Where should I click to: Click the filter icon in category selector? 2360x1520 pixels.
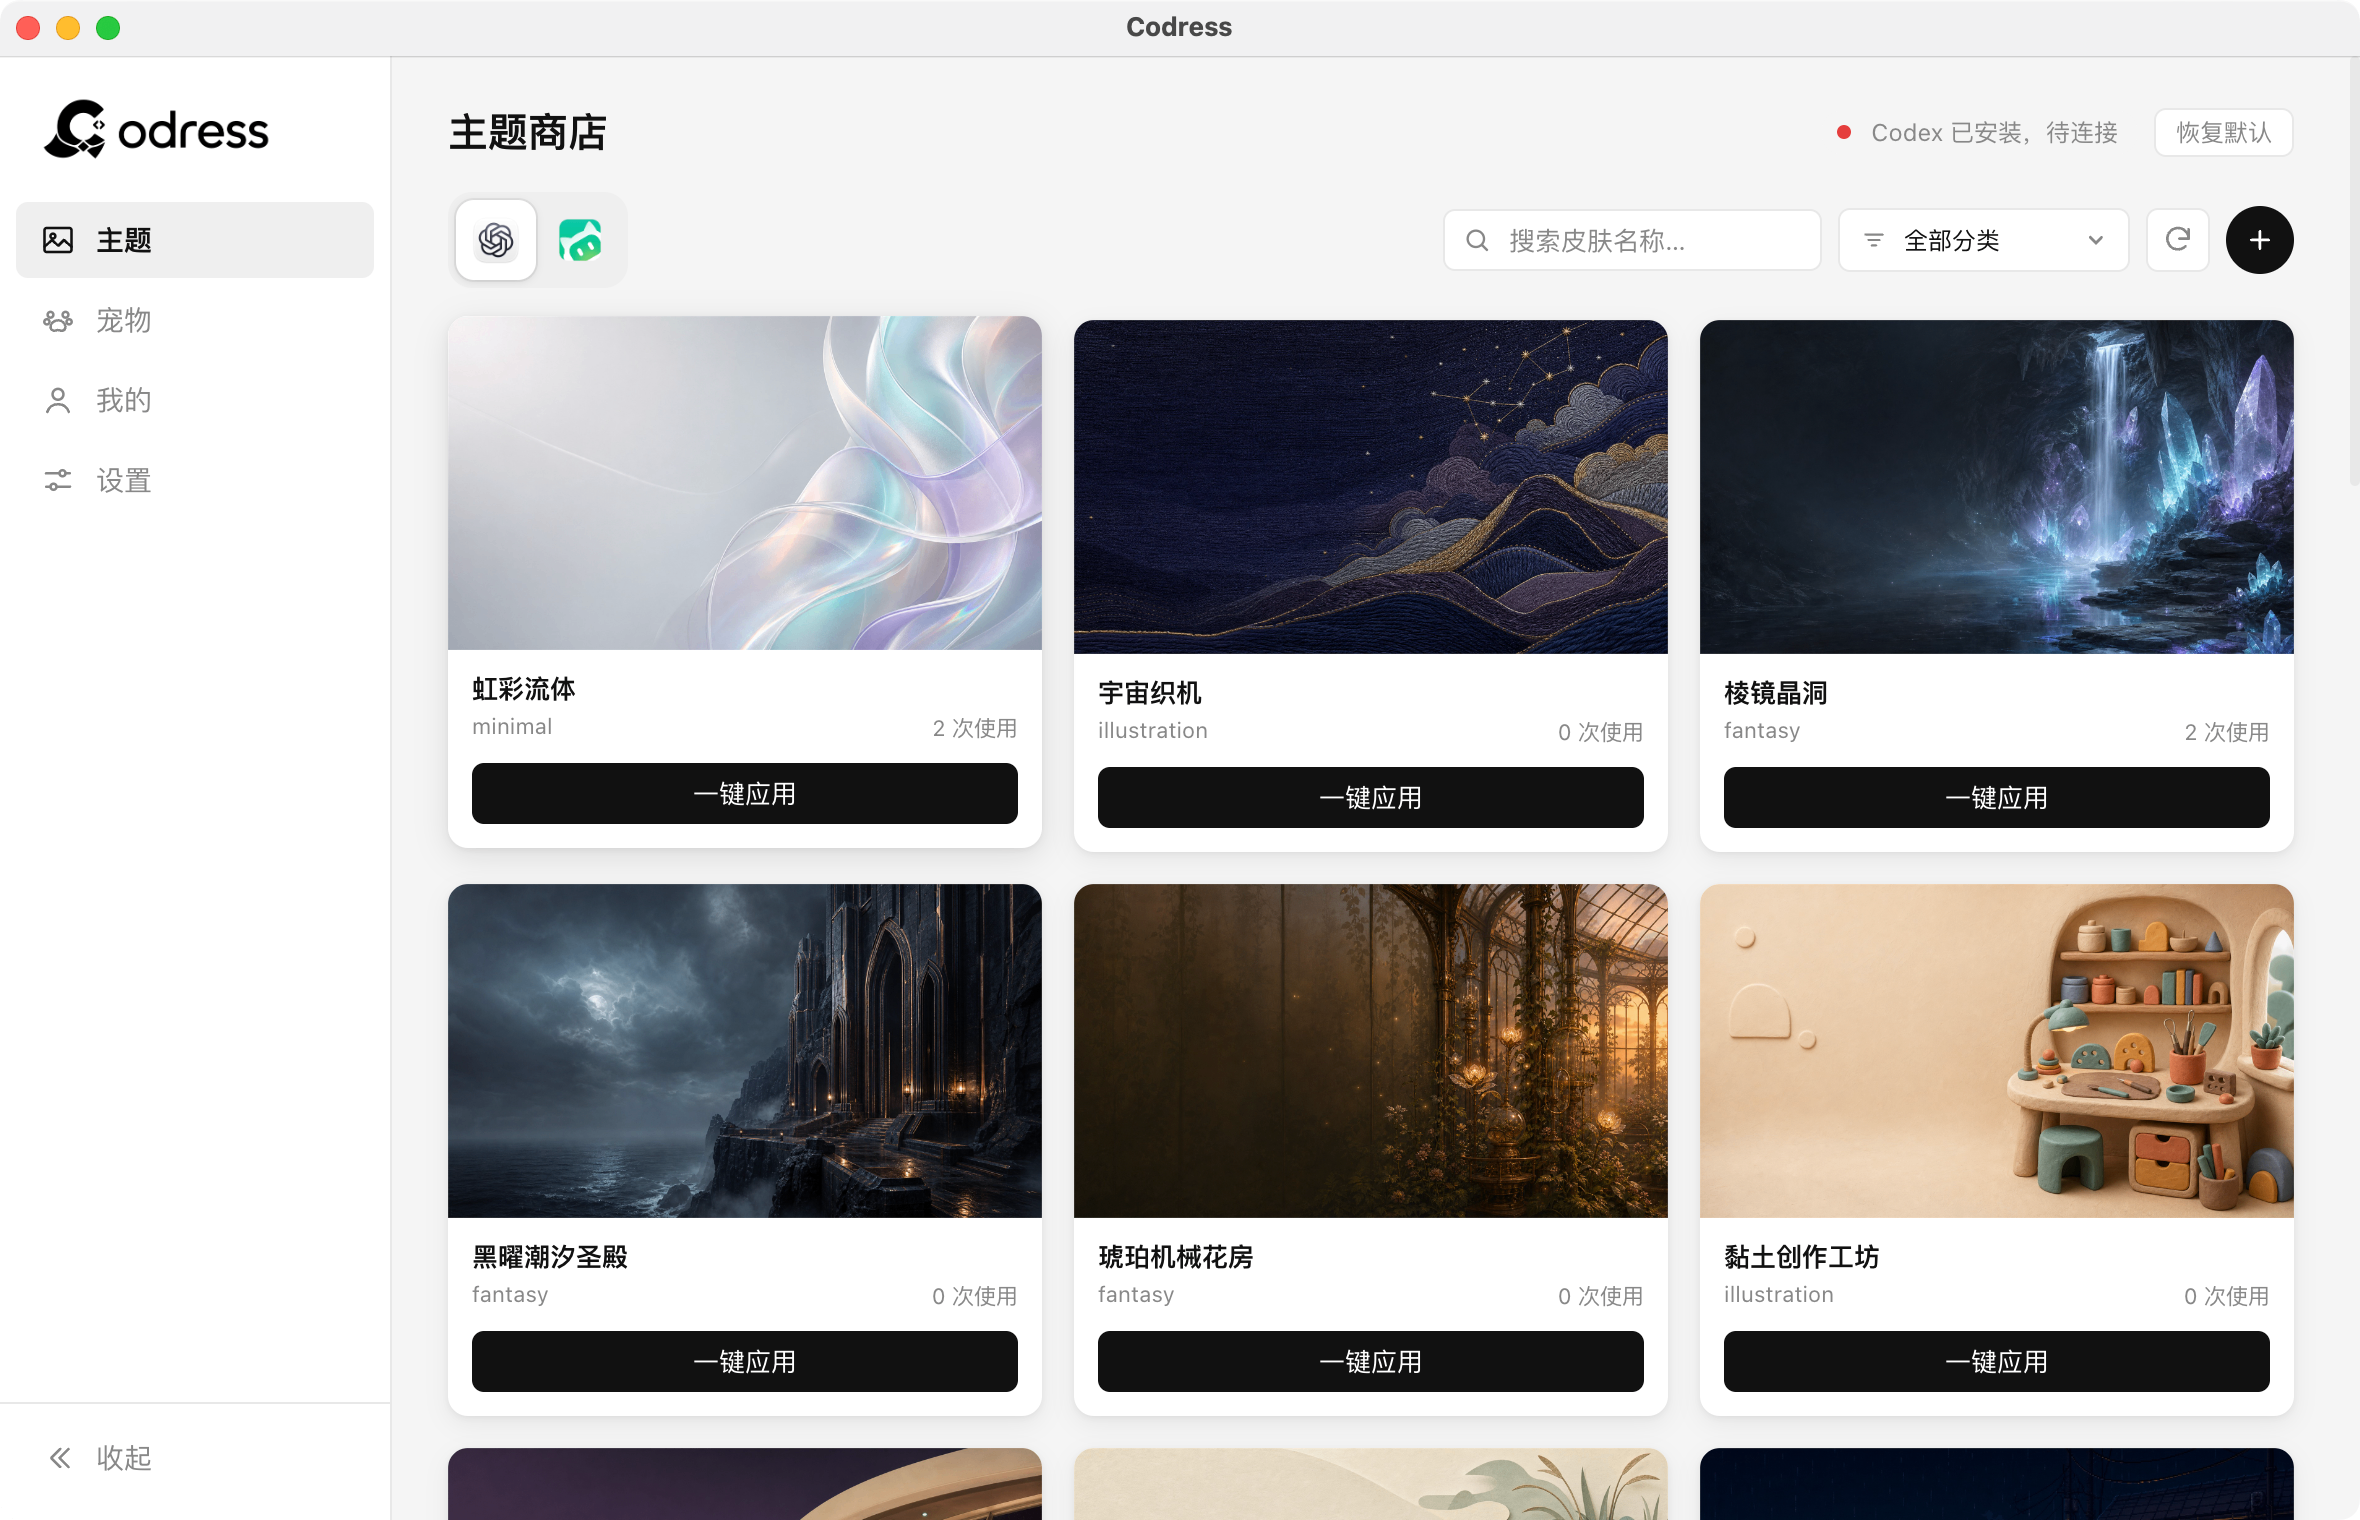(x=1874, y=240)
